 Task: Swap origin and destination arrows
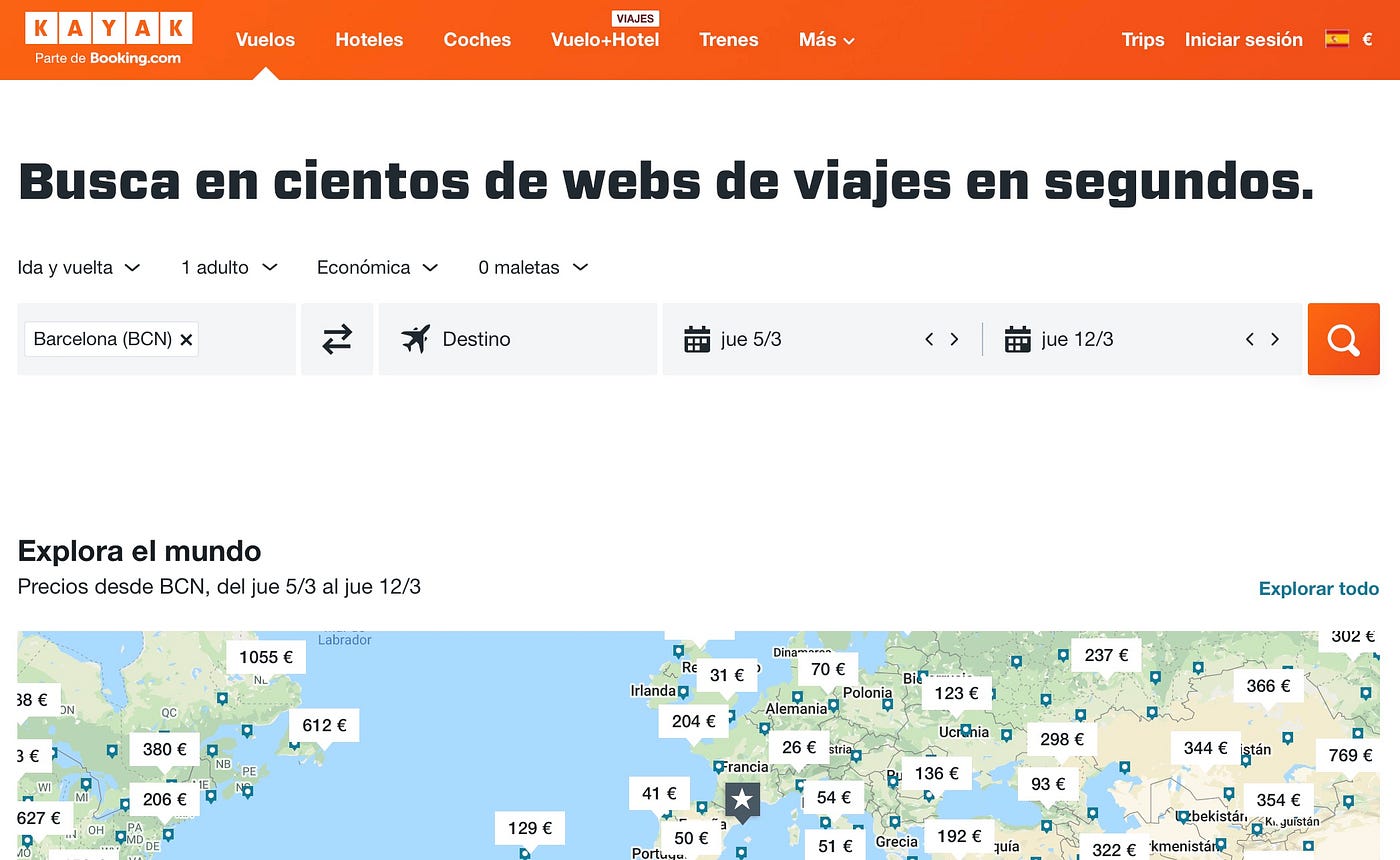coord(337,339)
